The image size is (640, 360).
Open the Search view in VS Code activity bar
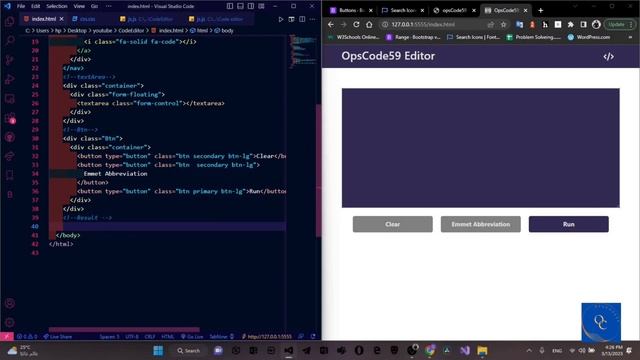click(10, 40)
